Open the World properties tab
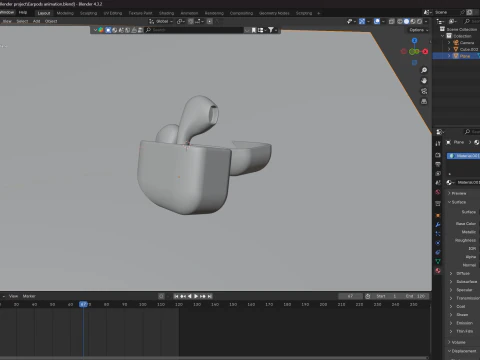Viewport: 480px width, 360px height. point(438,192)
